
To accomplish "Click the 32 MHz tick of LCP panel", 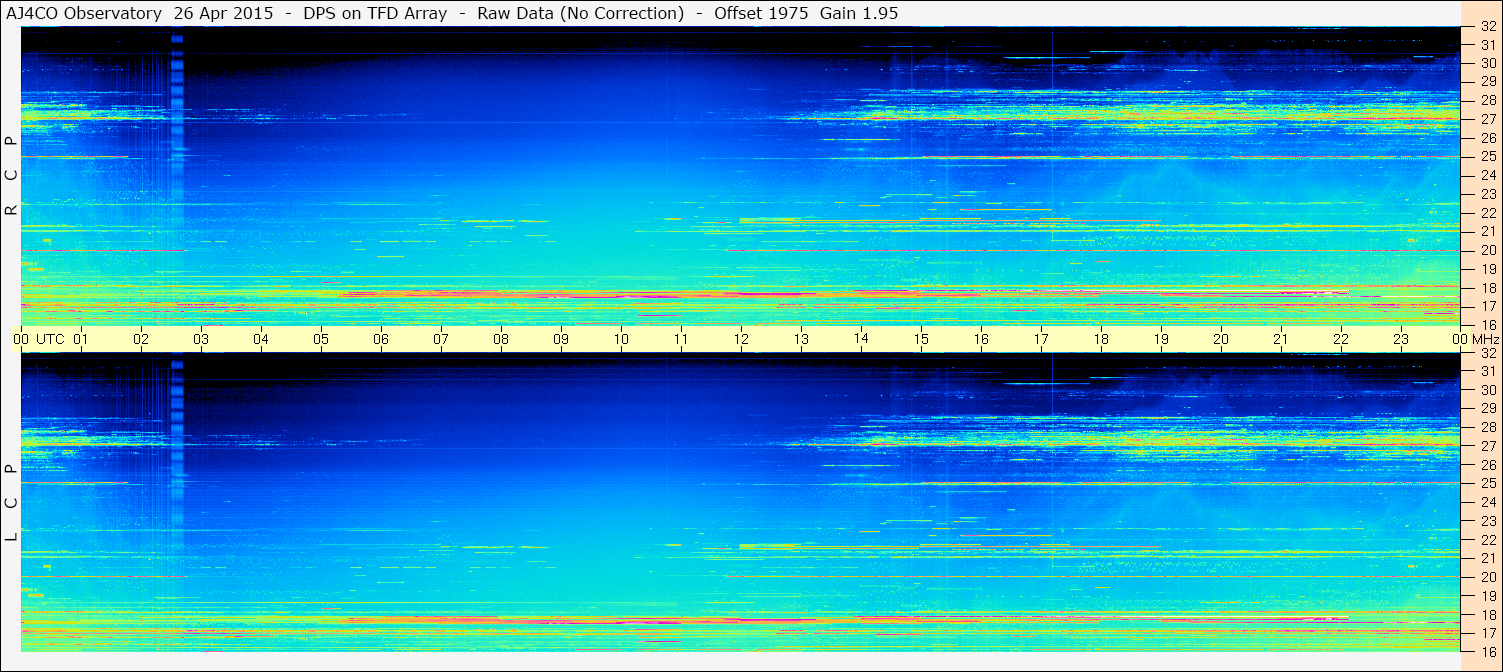I will tap(1487, 353).
